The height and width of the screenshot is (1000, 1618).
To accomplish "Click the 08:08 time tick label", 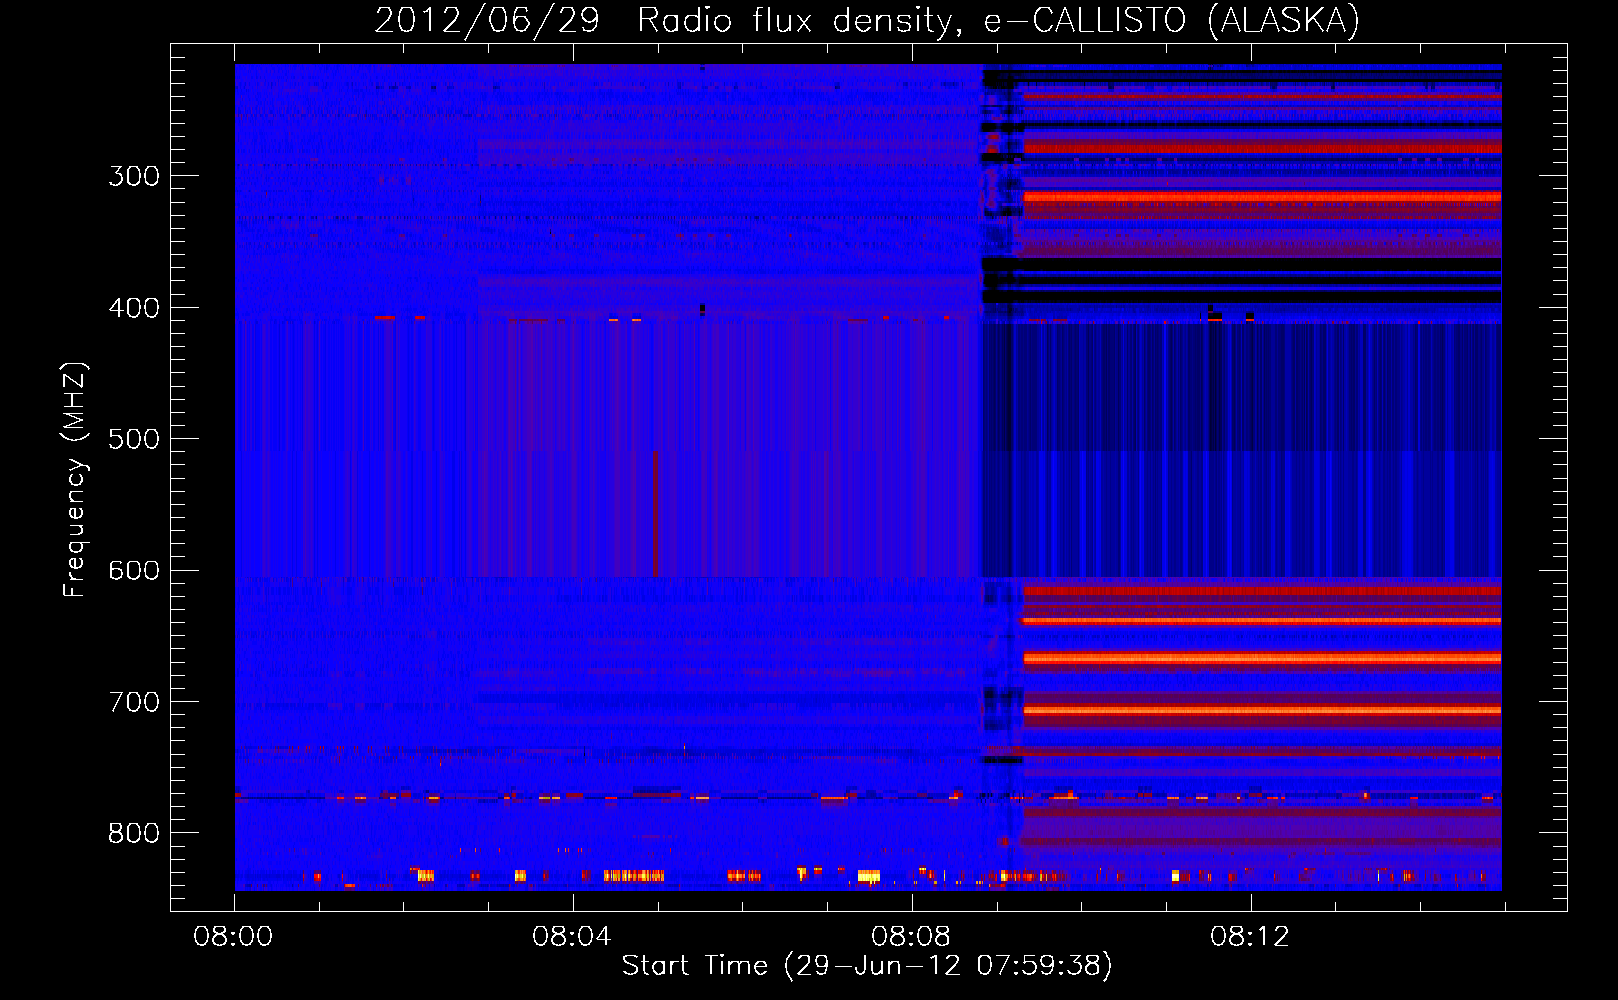I will tap(911, 937).
